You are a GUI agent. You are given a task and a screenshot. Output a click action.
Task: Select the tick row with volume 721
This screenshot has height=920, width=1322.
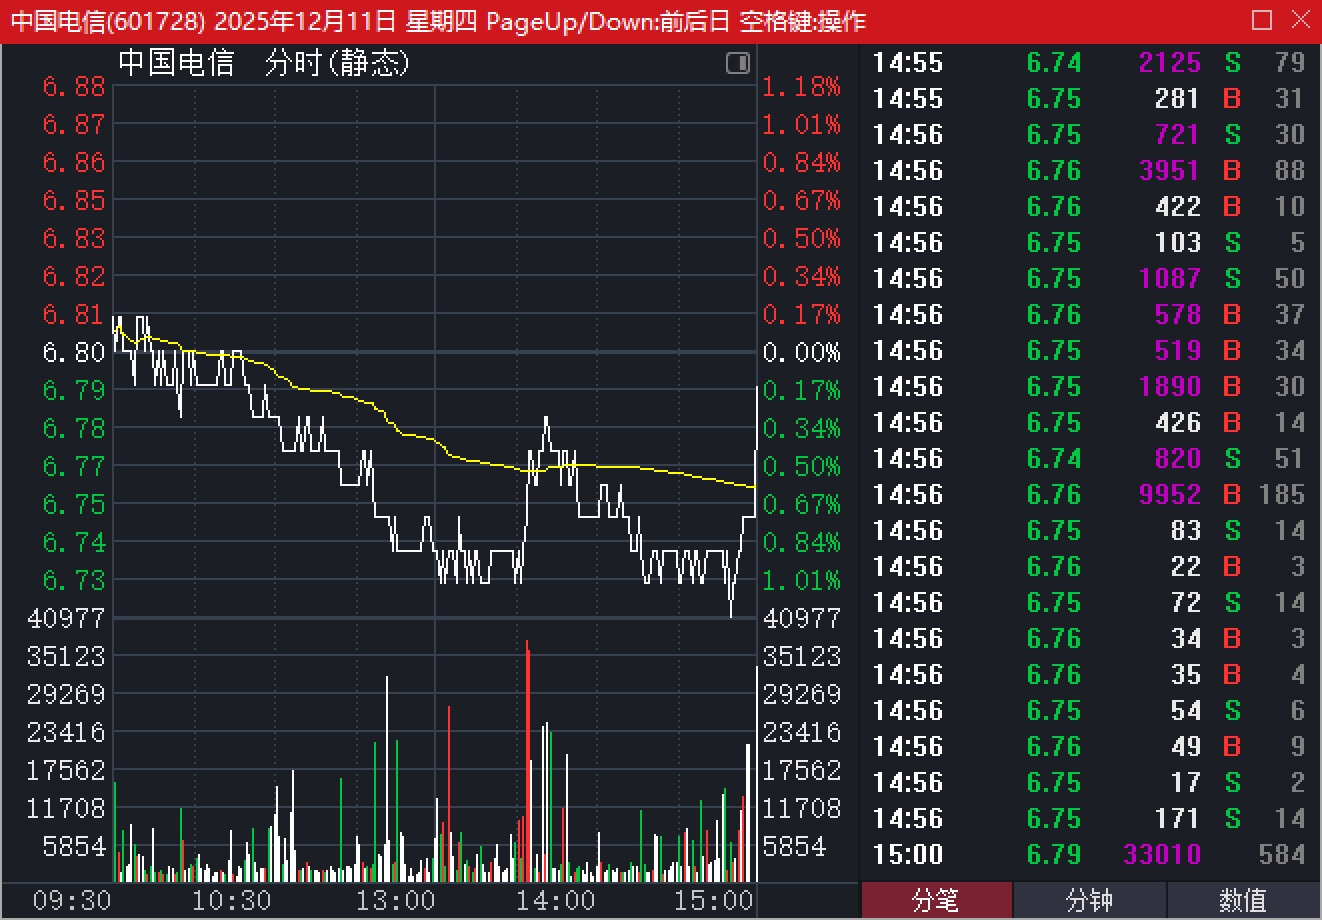point(1090,134)
